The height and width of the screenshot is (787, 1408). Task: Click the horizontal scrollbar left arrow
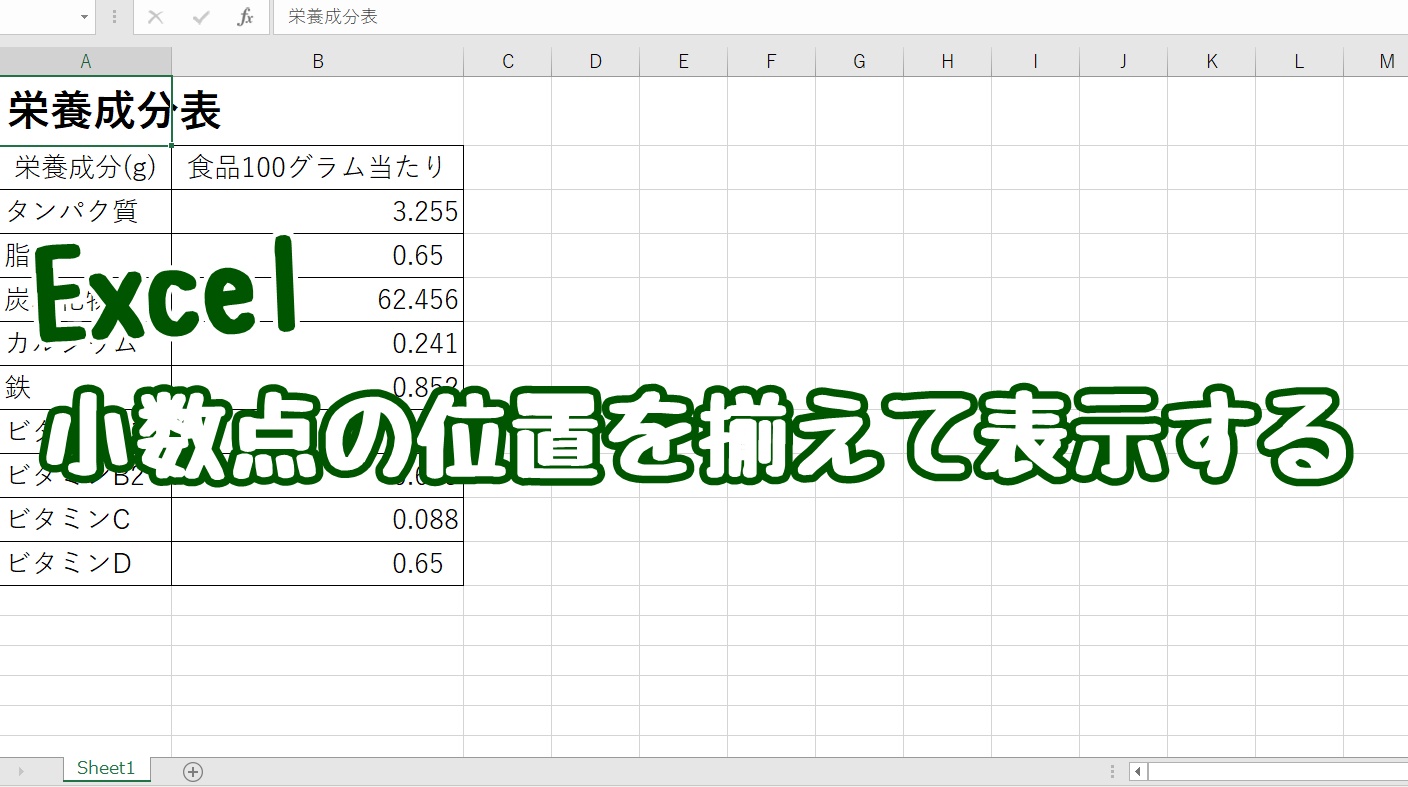(1138, 771)
